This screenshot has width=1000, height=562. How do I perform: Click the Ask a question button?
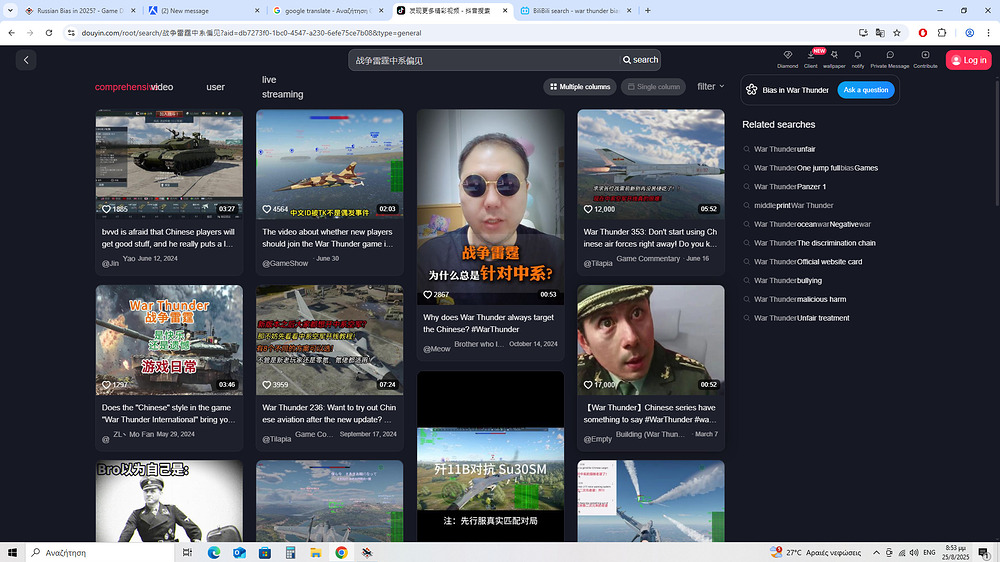(865, 90)
